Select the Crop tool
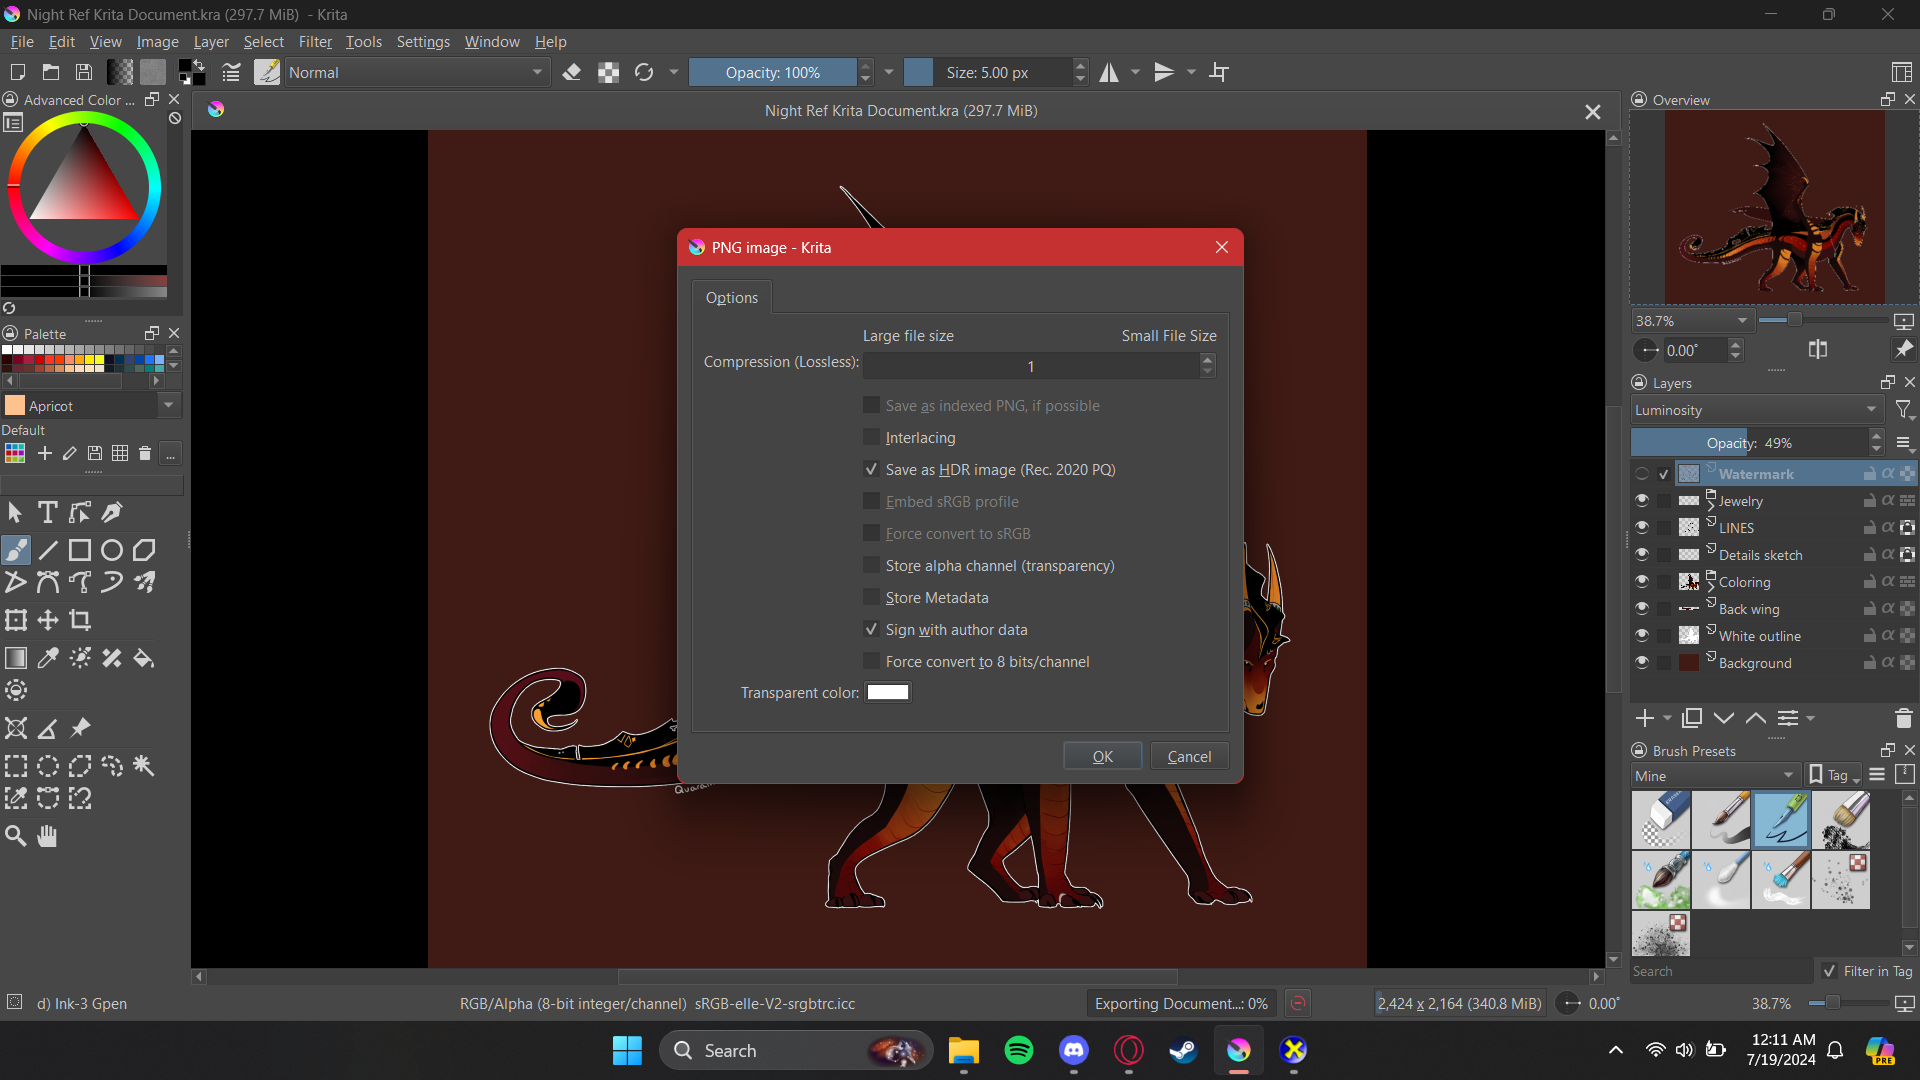Screen dimensions: 1920x1080 pyautogui.click(x=80, y=620)
